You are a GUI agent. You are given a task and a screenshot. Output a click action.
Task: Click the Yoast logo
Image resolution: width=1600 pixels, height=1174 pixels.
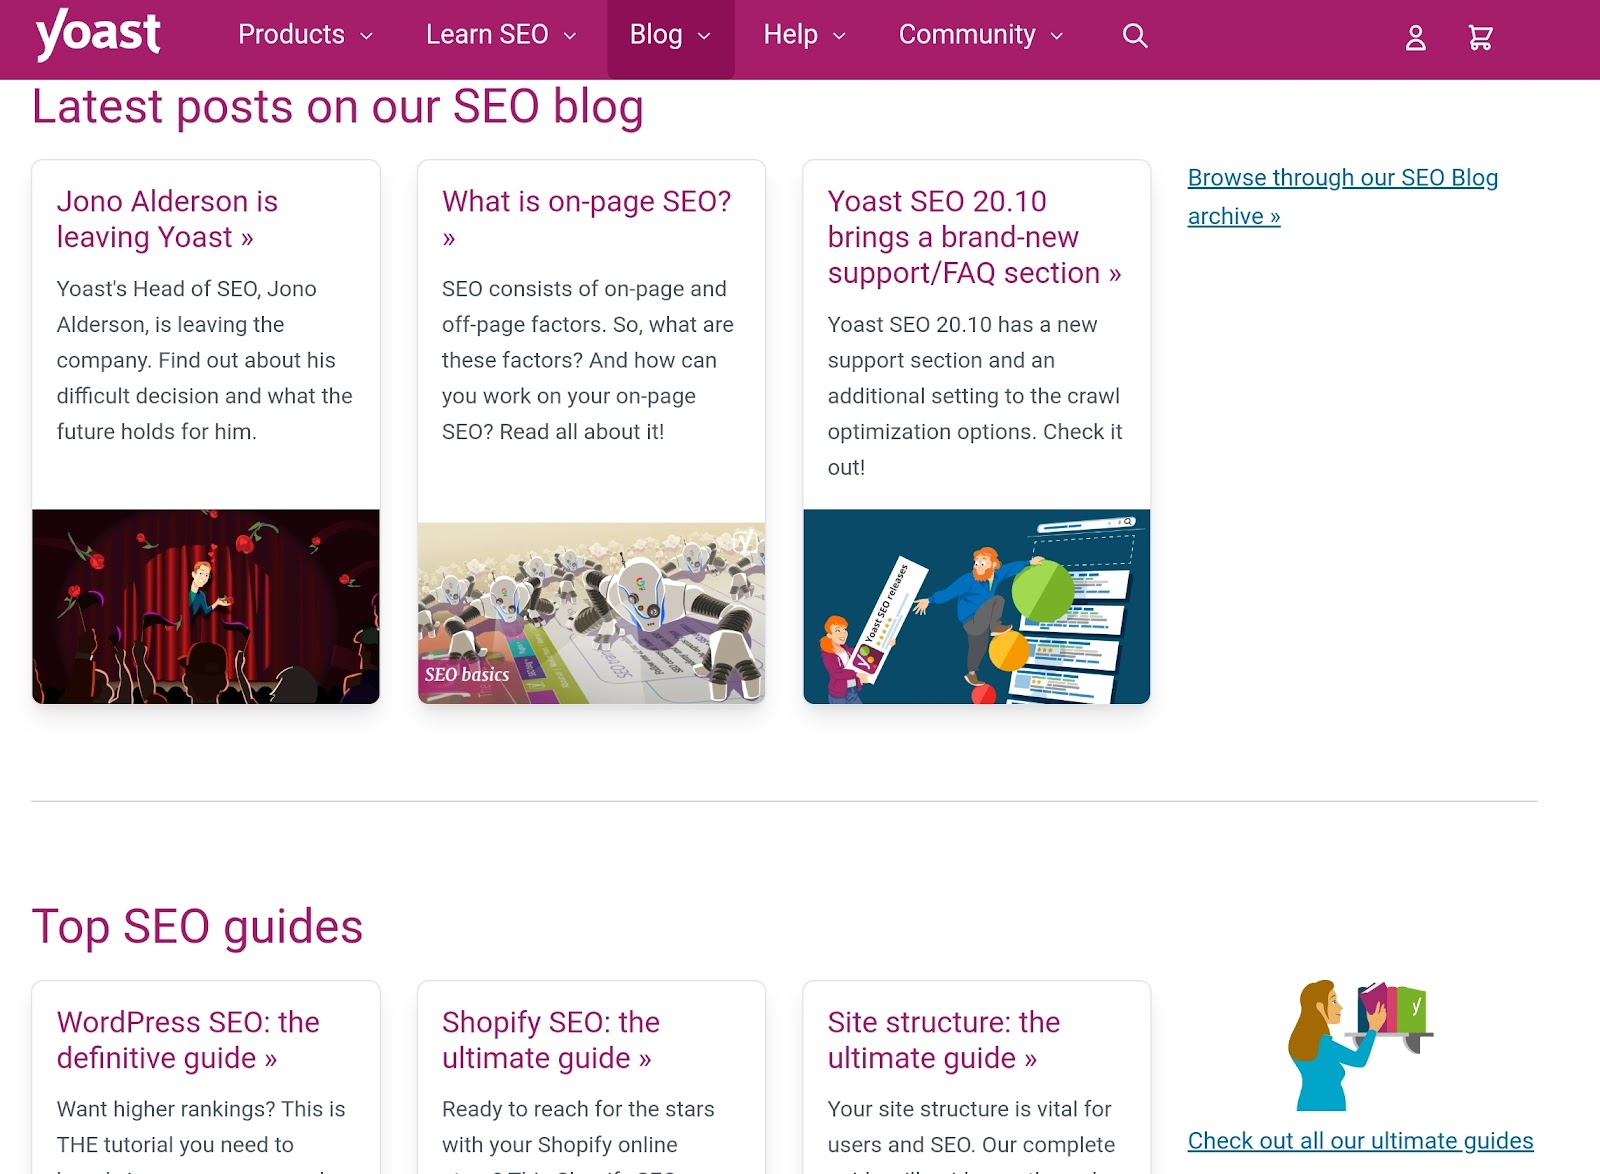pyautogui.click(x=98, y=34)
